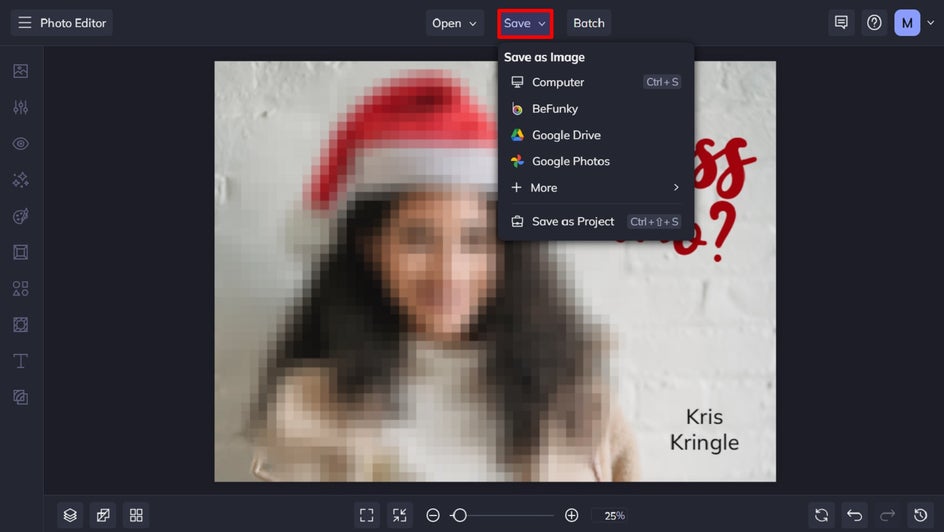
Task: Expand the account dropdown arrow
Action: point(930,23)
